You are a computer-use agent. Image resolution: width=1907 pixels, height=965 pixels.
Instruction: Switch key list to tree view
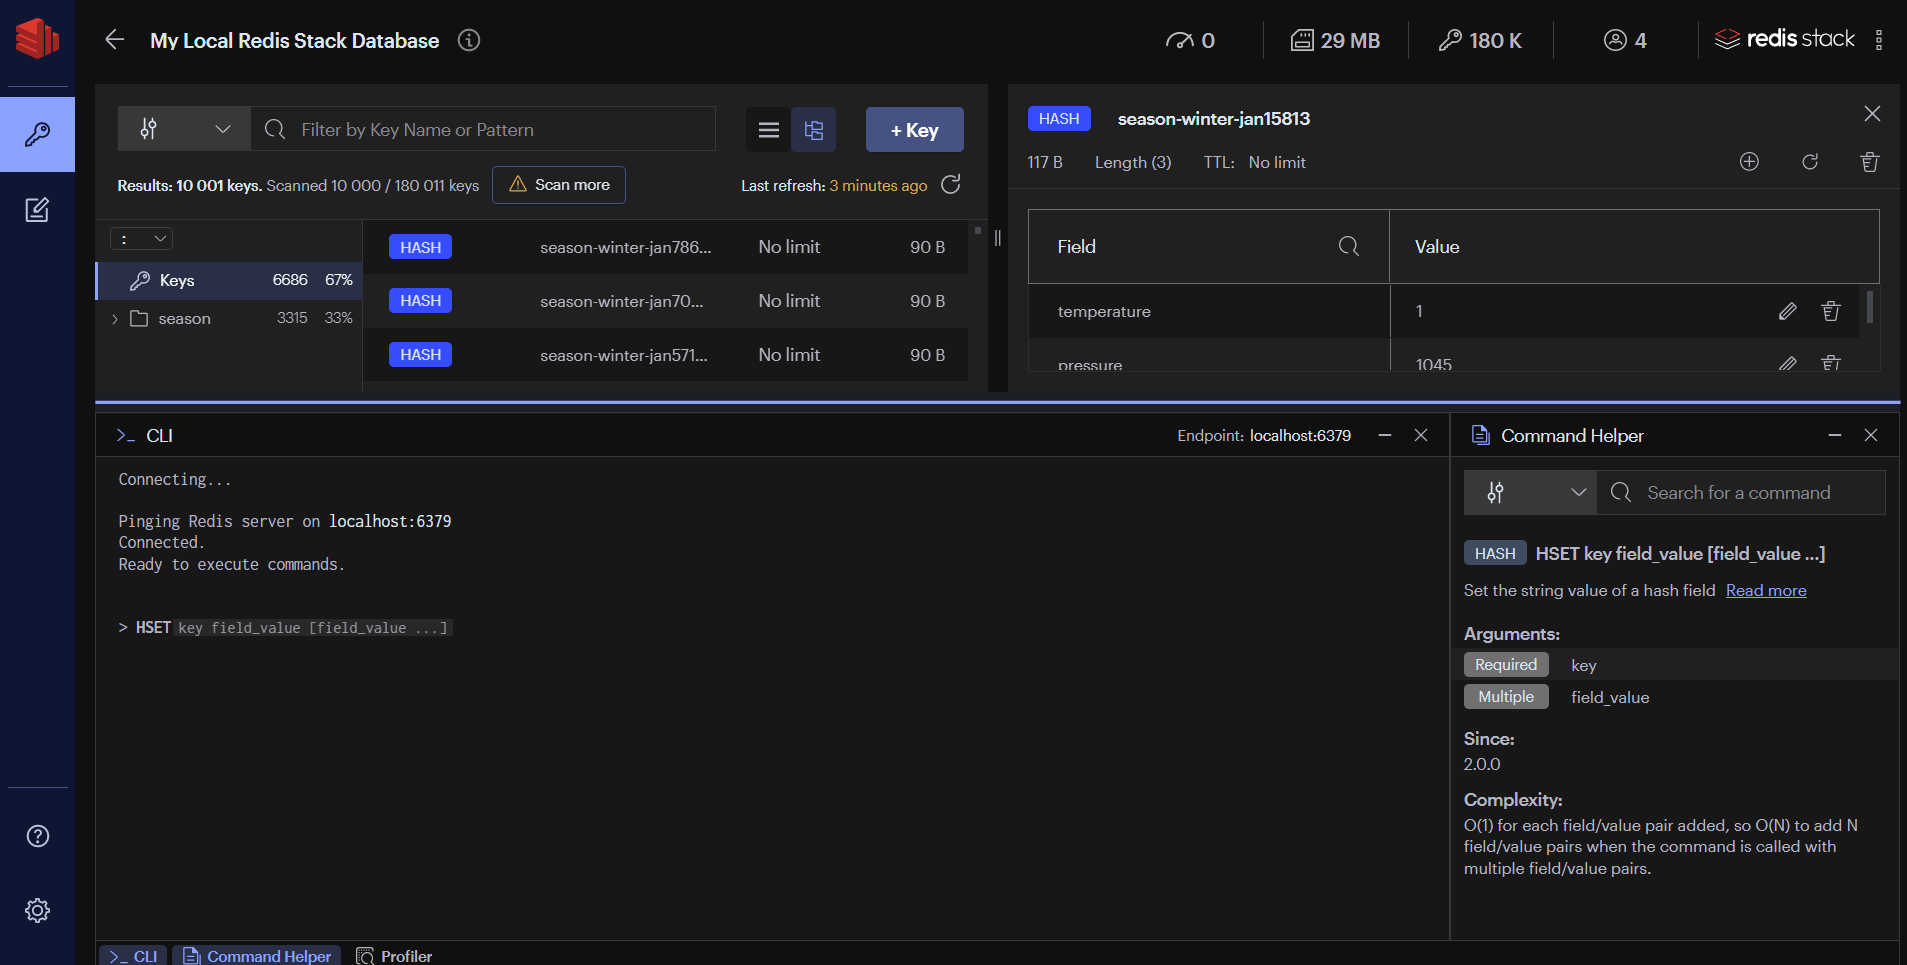click(x=813, y=129)
